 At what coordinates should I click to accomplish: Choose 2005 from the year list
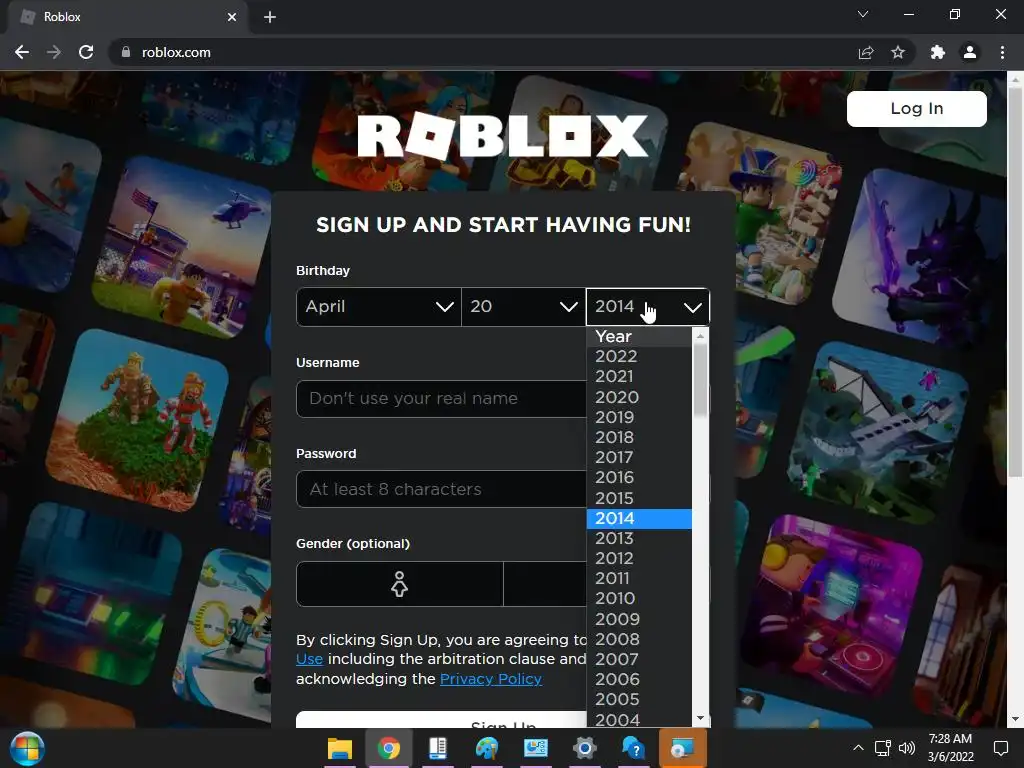pyautogui.click(x=639, y=699)
